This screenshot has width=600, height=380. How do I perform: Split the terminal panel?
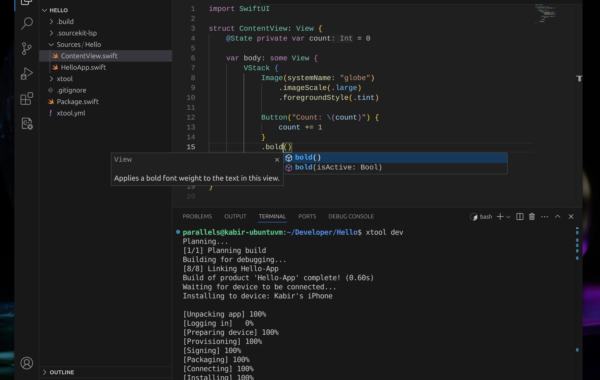click(x=520, y=217)
